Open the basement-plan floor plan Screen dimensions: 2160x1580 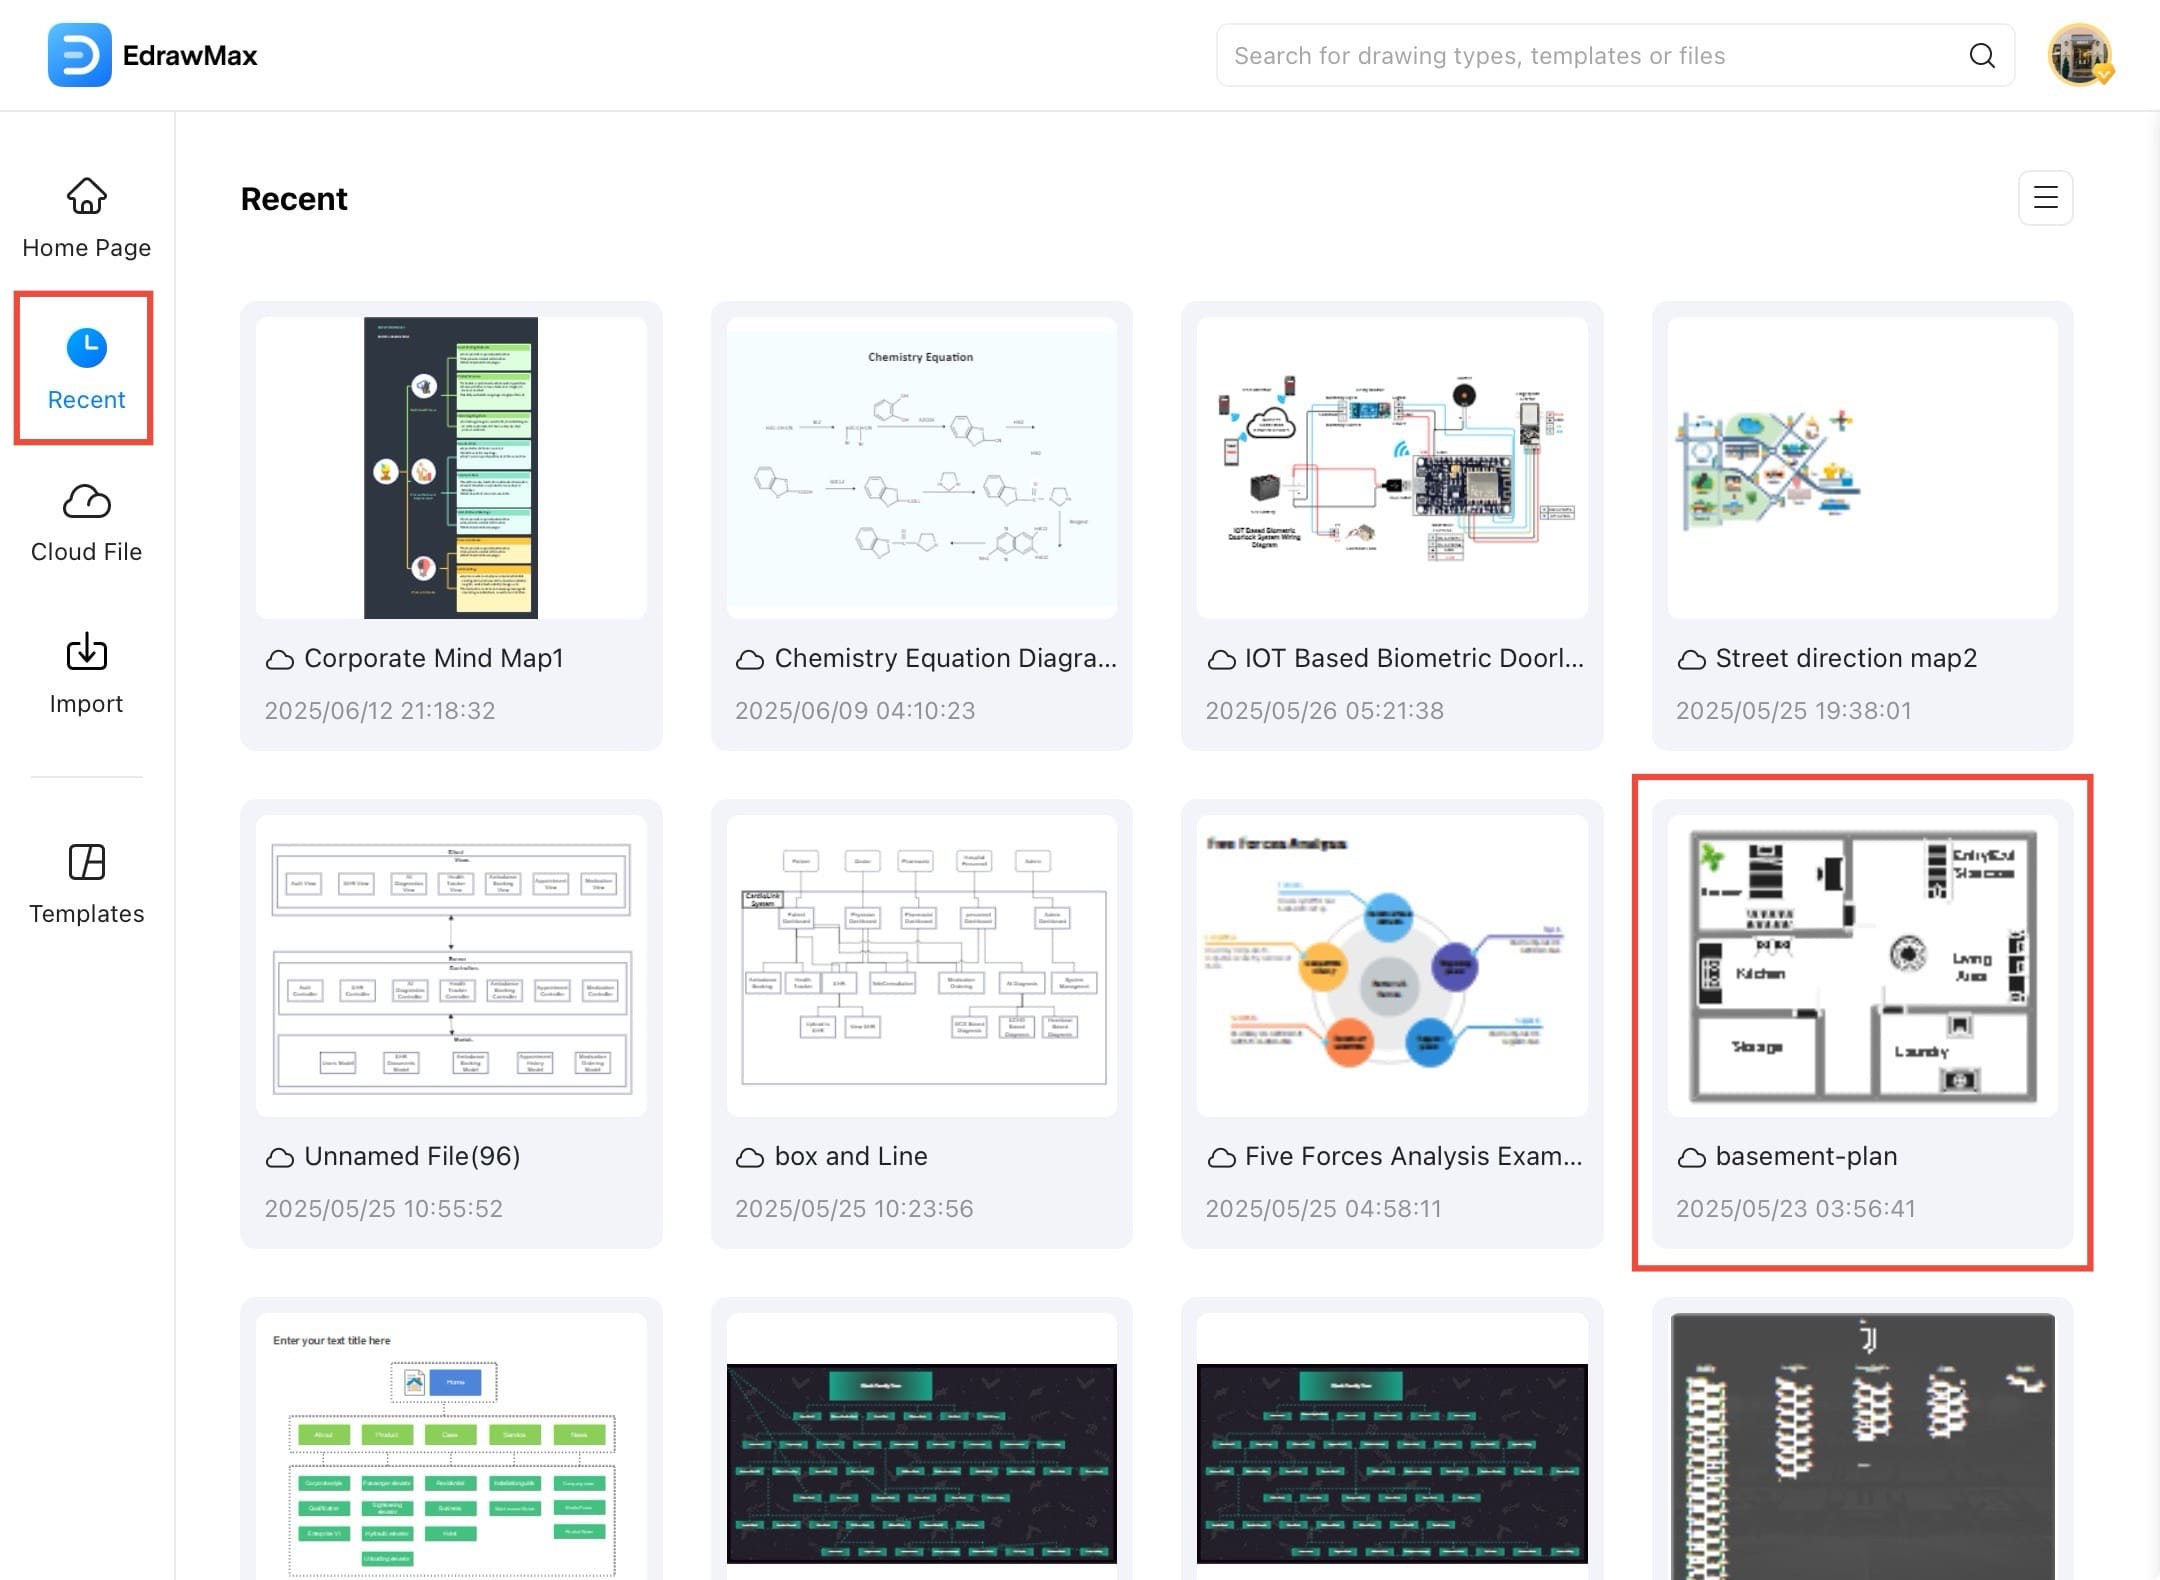click(1862, 966)
